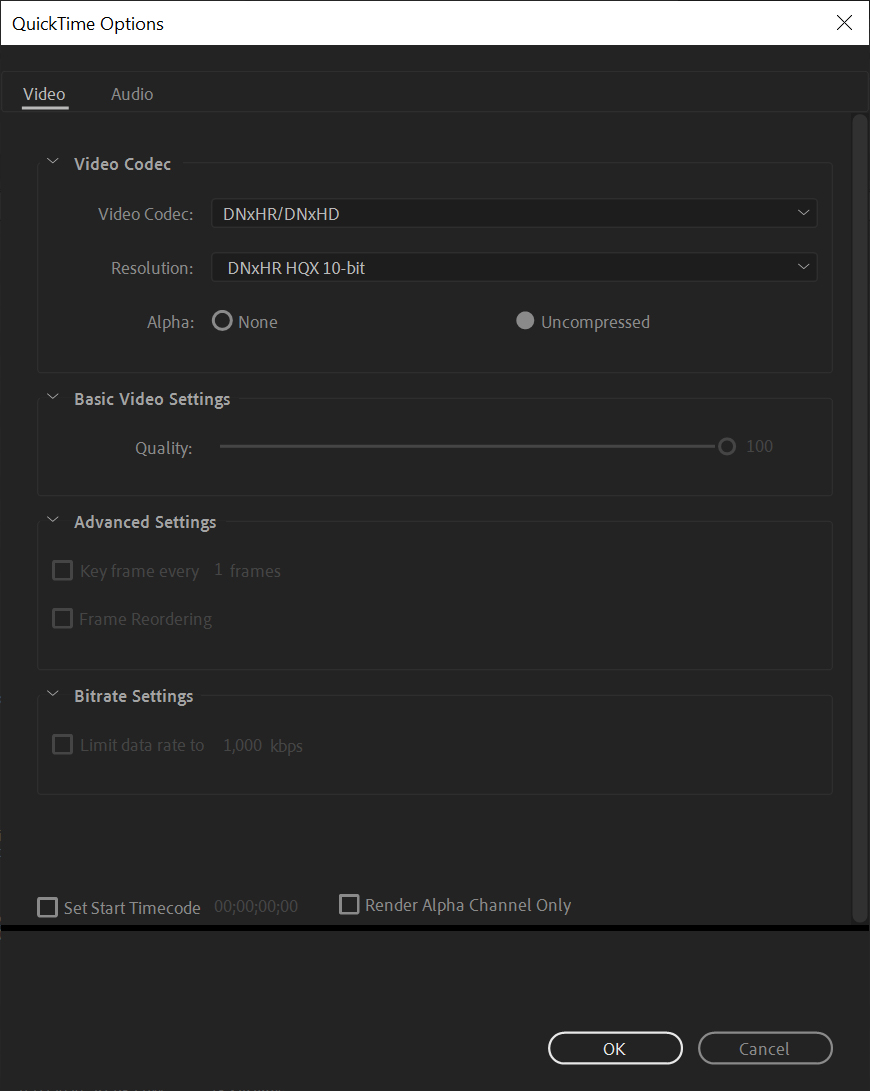The height and width of the screenshot is (1091, 870).
Task: Enable Render Alpha Channel Only
Action: [x=349, y=904]
